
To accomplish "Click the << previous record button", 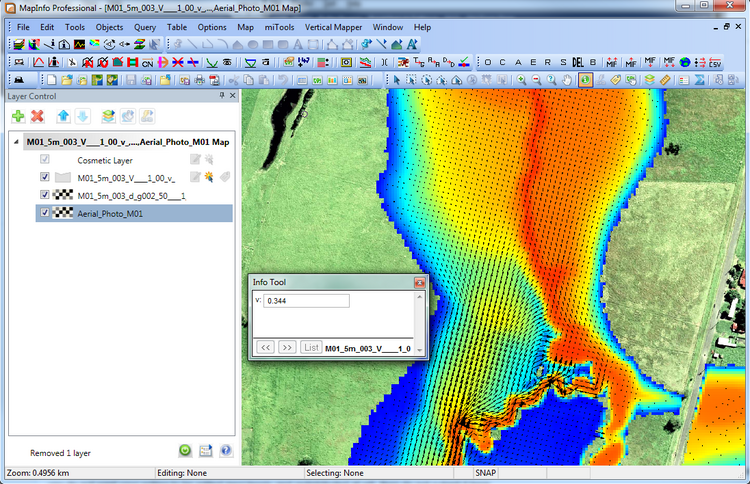I will pos(266,347).
